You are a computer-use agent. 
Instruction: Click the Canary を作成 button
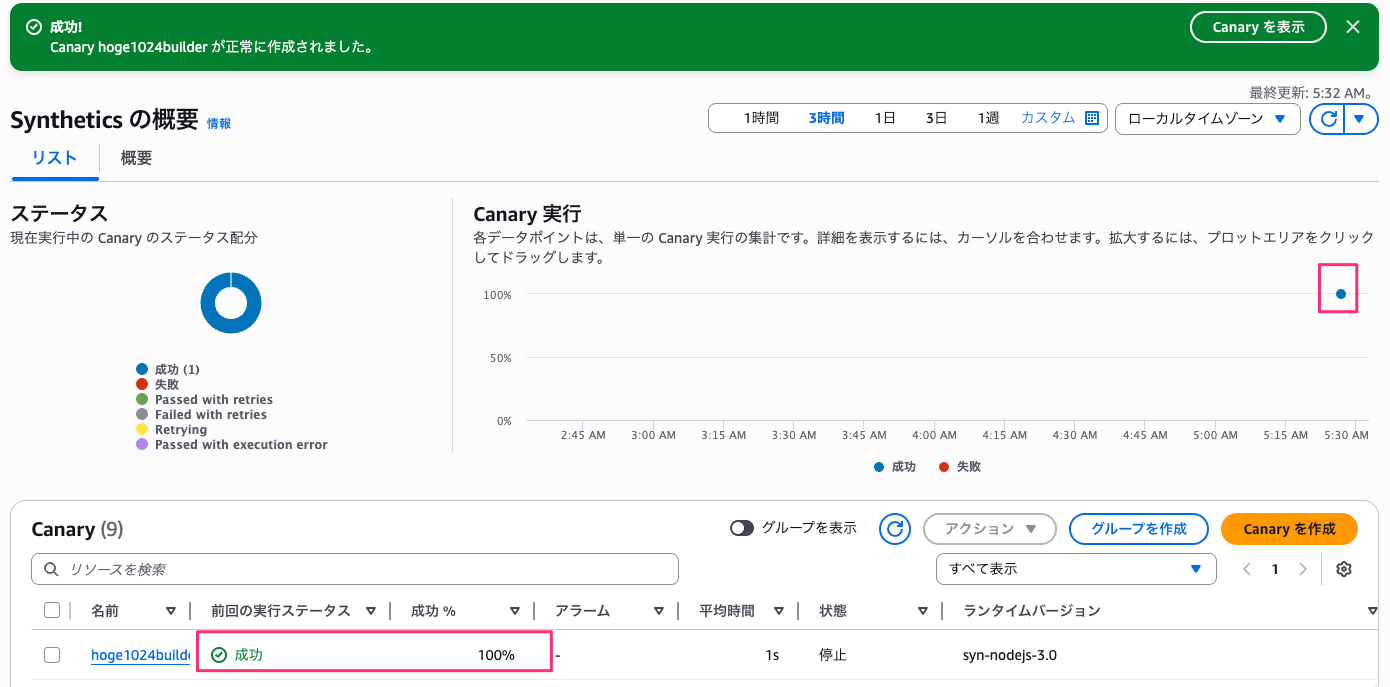pos(1289,529)
